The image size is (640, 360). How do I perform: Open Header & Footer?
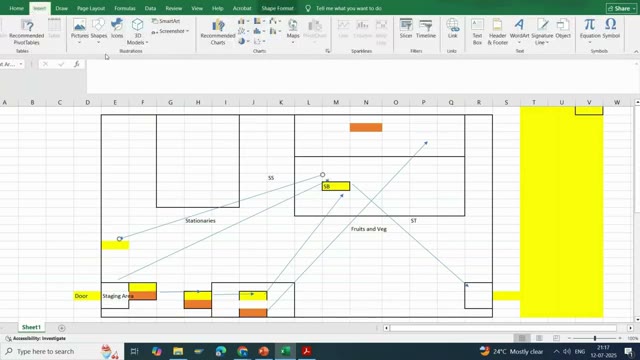[498, 31]
